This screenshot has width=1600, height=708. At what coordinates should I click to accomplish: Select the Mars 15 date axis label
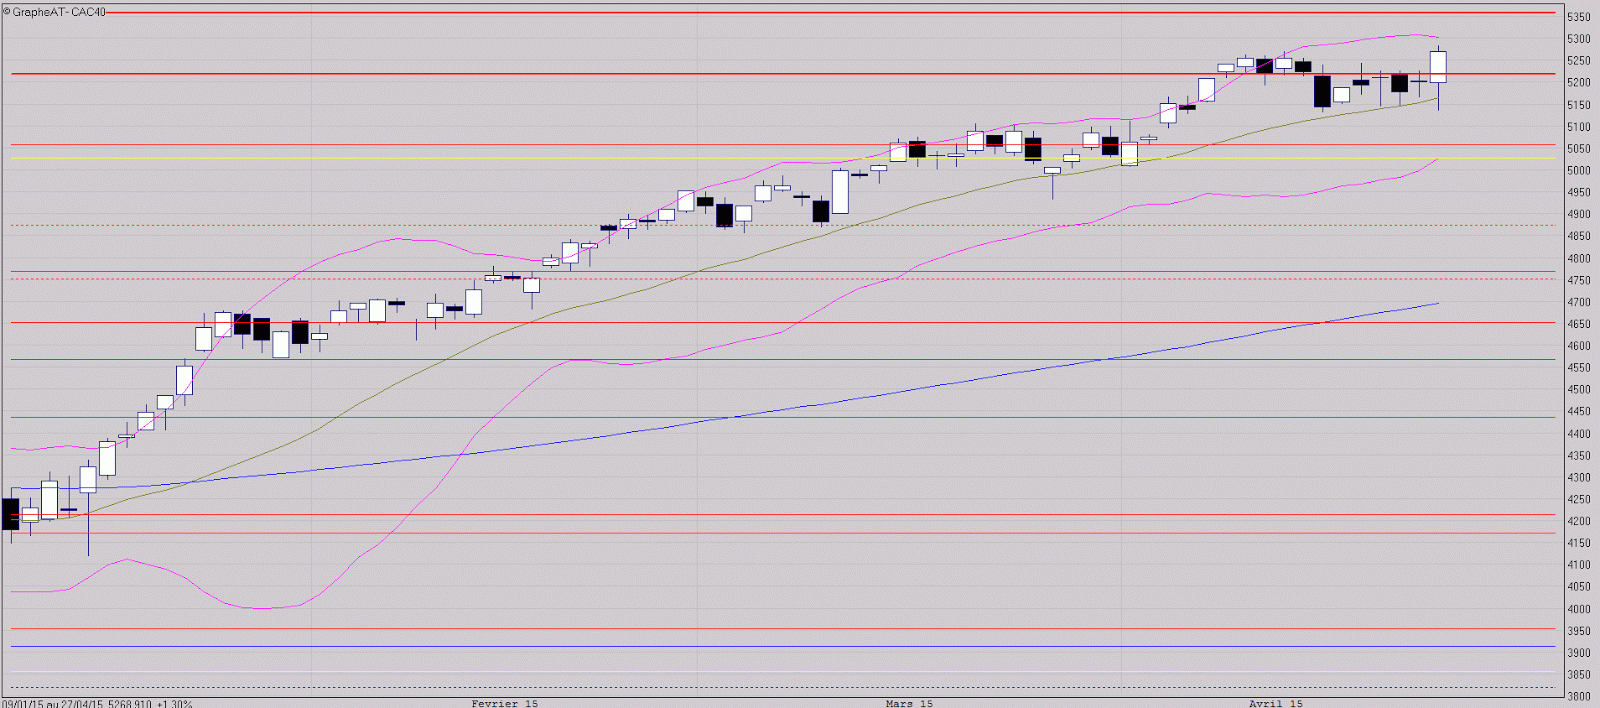click(909, 703)
